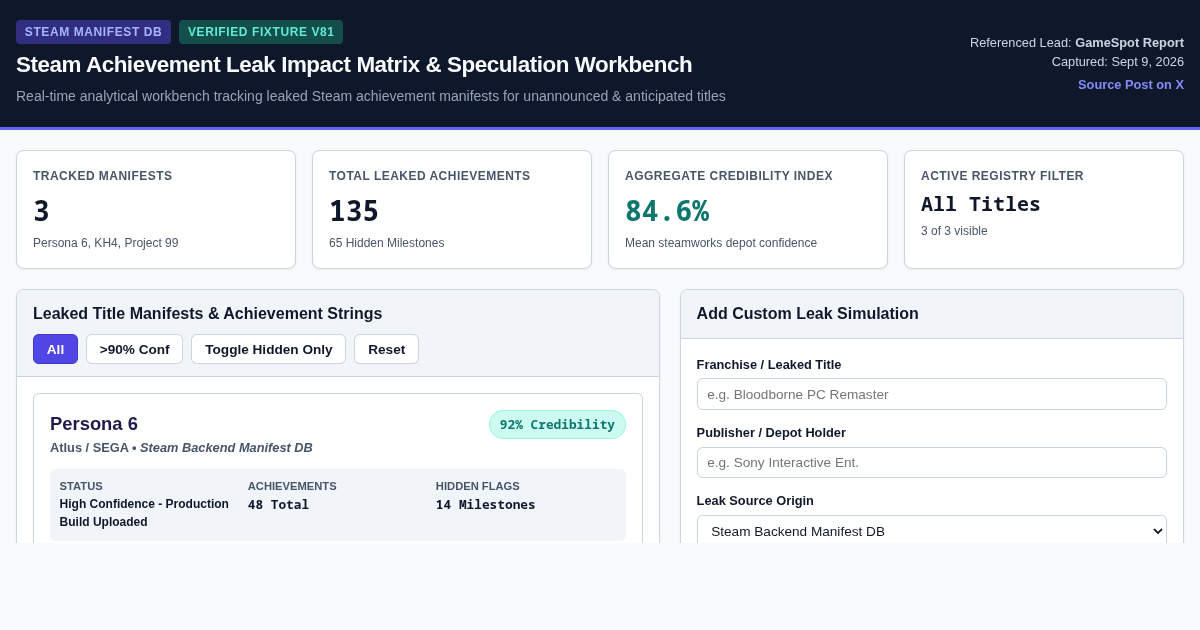Screen dimensions: 1200x630
Task: Click the 3 of 3 visible text
Action: click(954, 231)
